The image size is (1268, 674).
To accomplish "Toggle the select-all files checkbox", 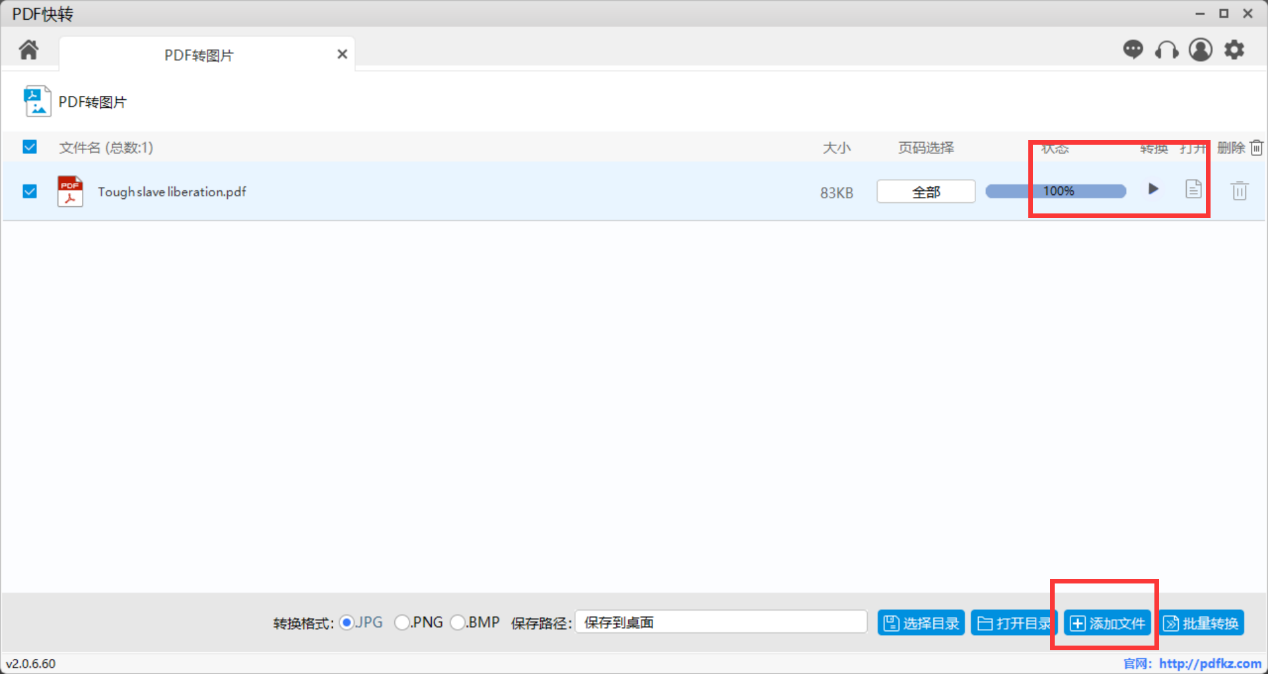I will coord(30,147).
